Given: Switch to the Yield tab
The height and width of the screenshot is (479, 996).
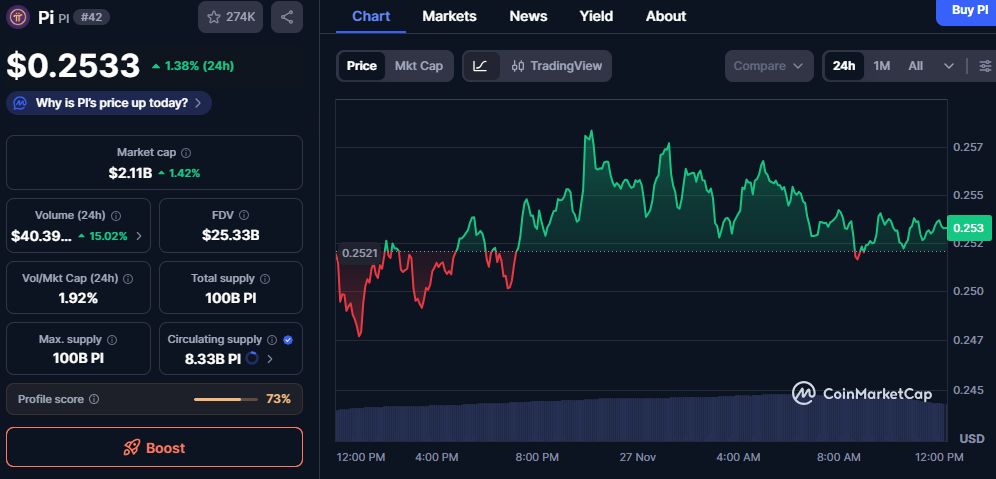Looking at the screenshot, I should tap(596, 16).
